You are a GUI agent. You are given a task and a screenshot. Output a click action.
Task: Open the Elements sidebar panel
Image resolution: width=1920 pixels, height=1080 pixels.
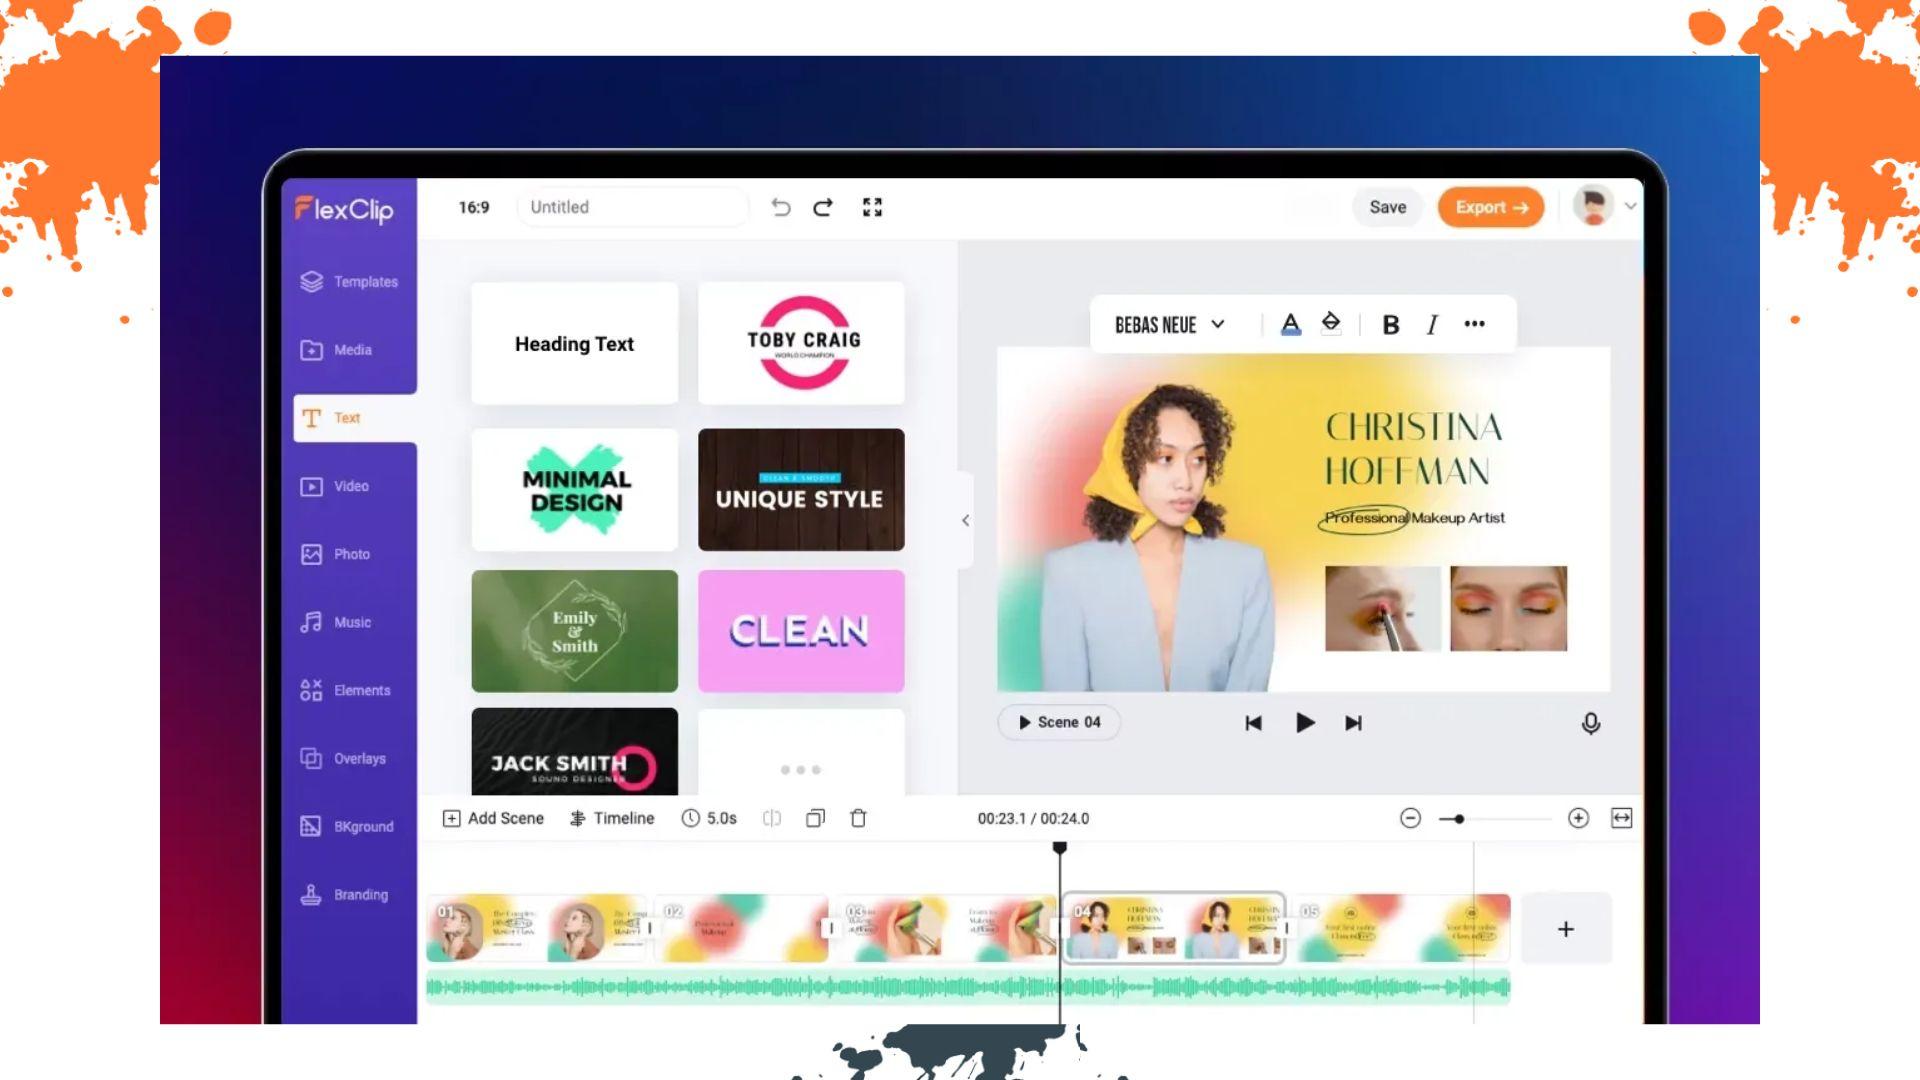coord(345,690)
